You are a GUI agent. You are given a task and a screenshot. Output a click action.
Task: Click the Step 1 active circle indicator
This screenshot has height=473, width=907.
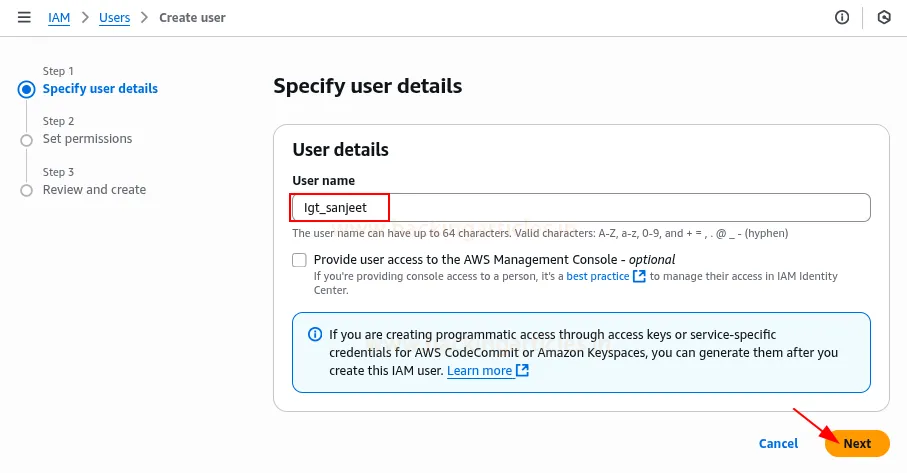point(26,89)
